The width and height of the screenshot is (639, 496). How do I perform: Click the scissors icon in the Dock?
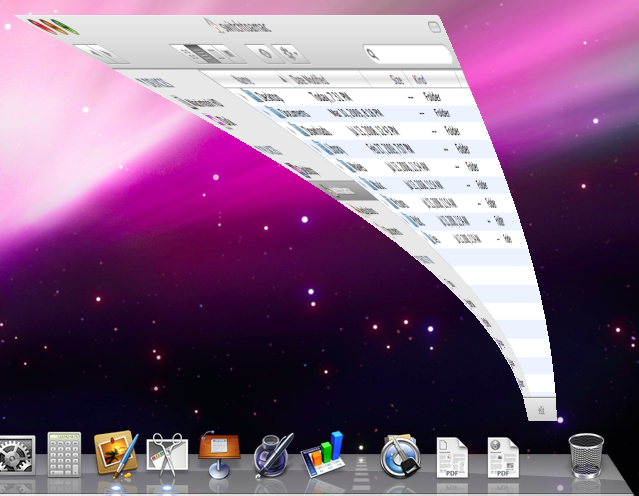(x=168, y=457)
